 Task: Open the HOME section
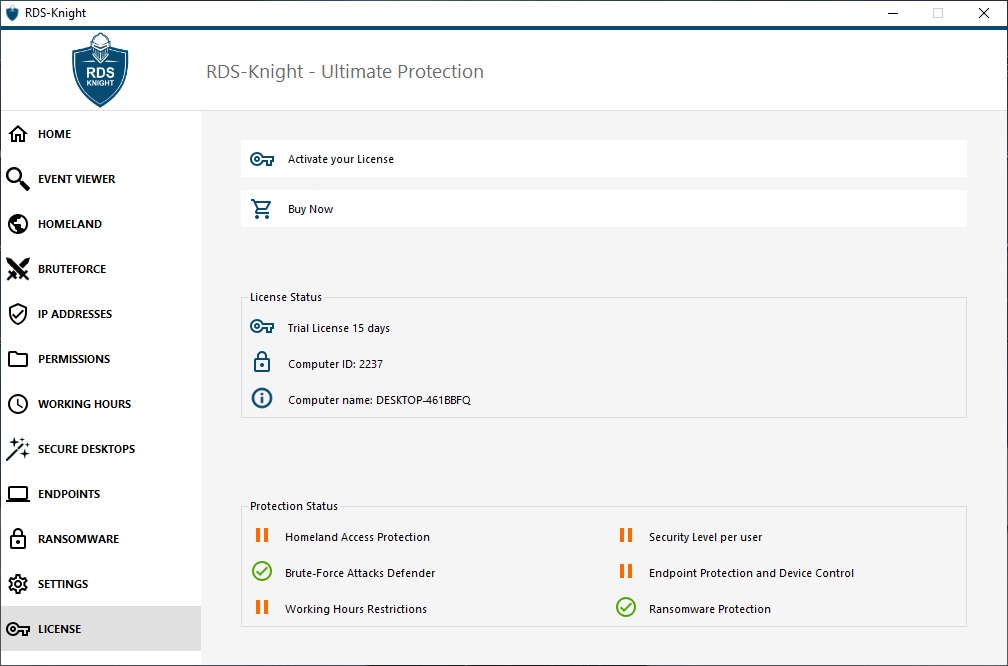tap(100, 134)
